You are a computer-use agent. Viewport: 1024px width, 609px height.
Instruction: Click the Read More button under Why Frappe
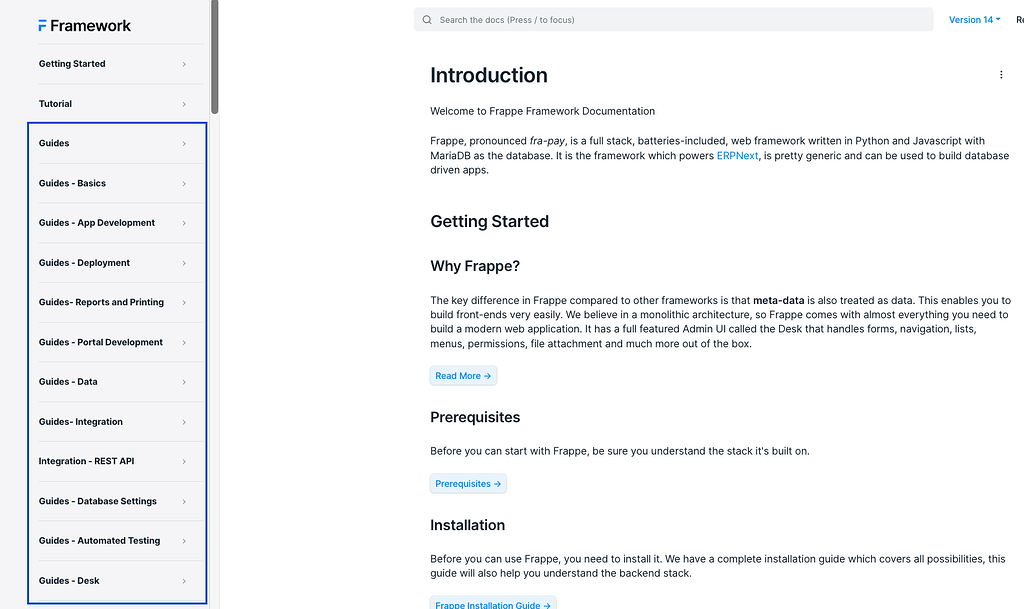(463, 375)
